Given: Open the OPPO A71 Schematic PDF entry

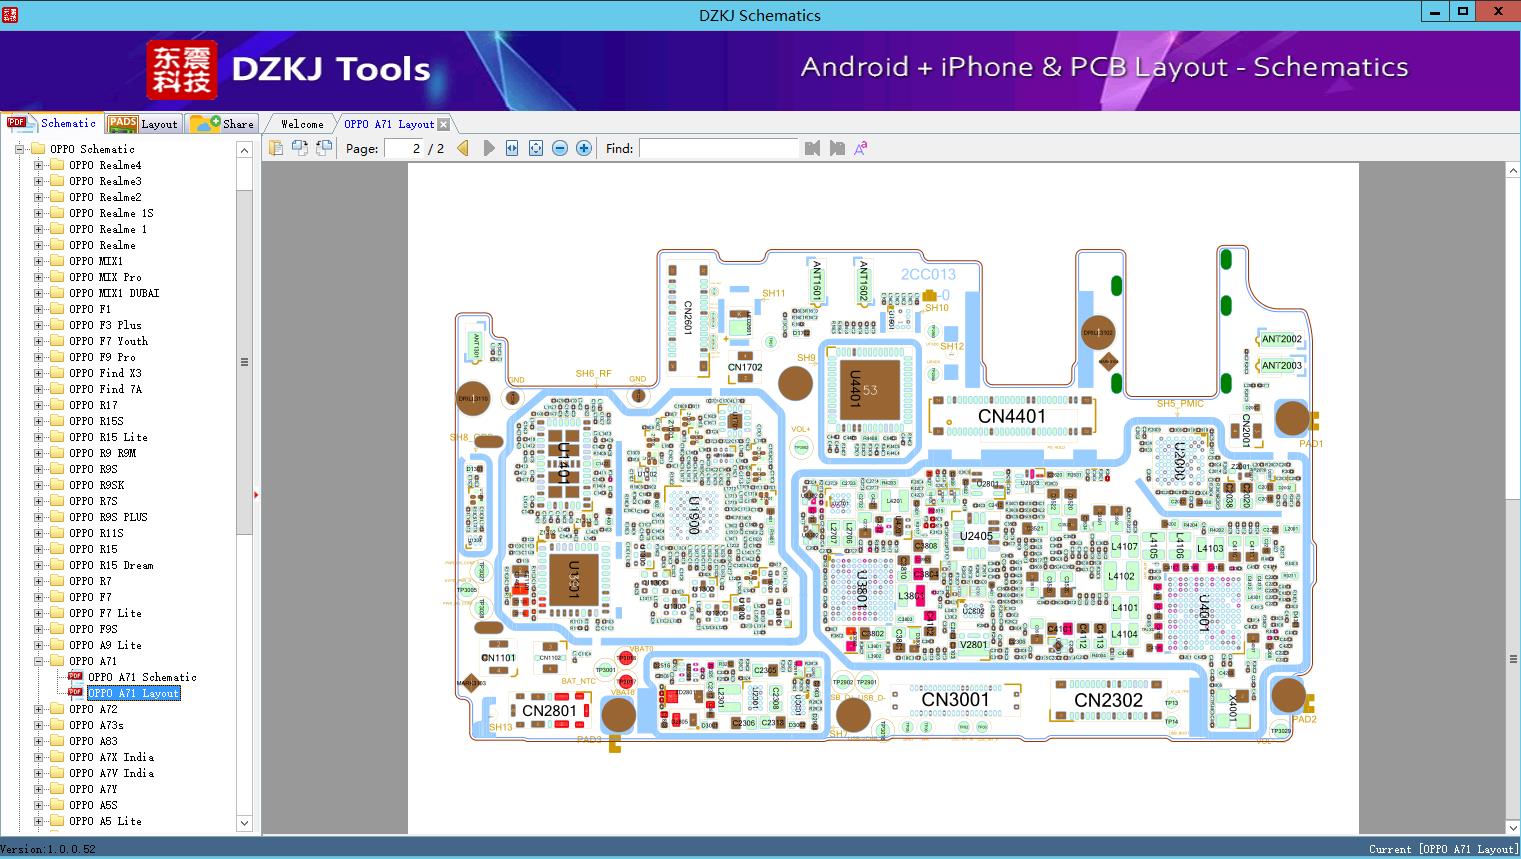Looking at the screenshot, I should point(143,677).
